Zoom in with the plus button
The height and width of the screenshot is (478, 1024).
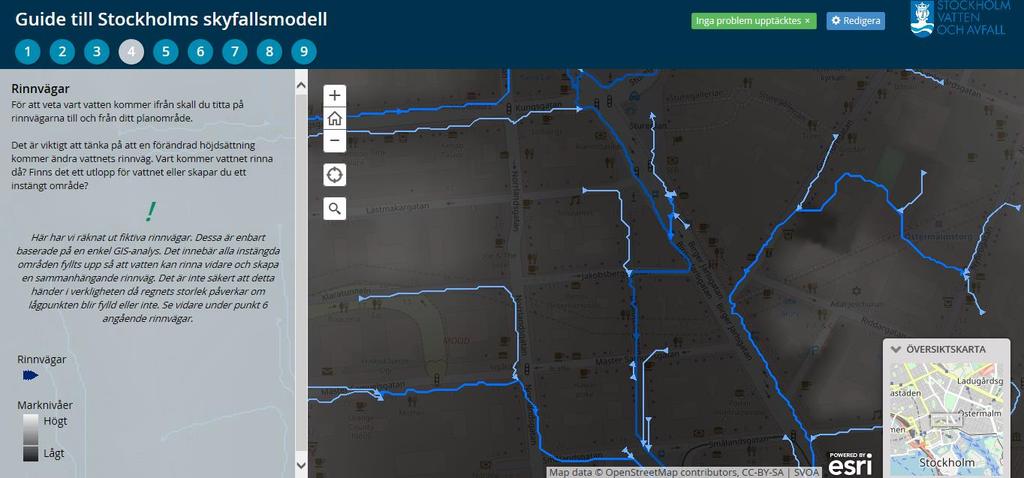click(334, 95)
